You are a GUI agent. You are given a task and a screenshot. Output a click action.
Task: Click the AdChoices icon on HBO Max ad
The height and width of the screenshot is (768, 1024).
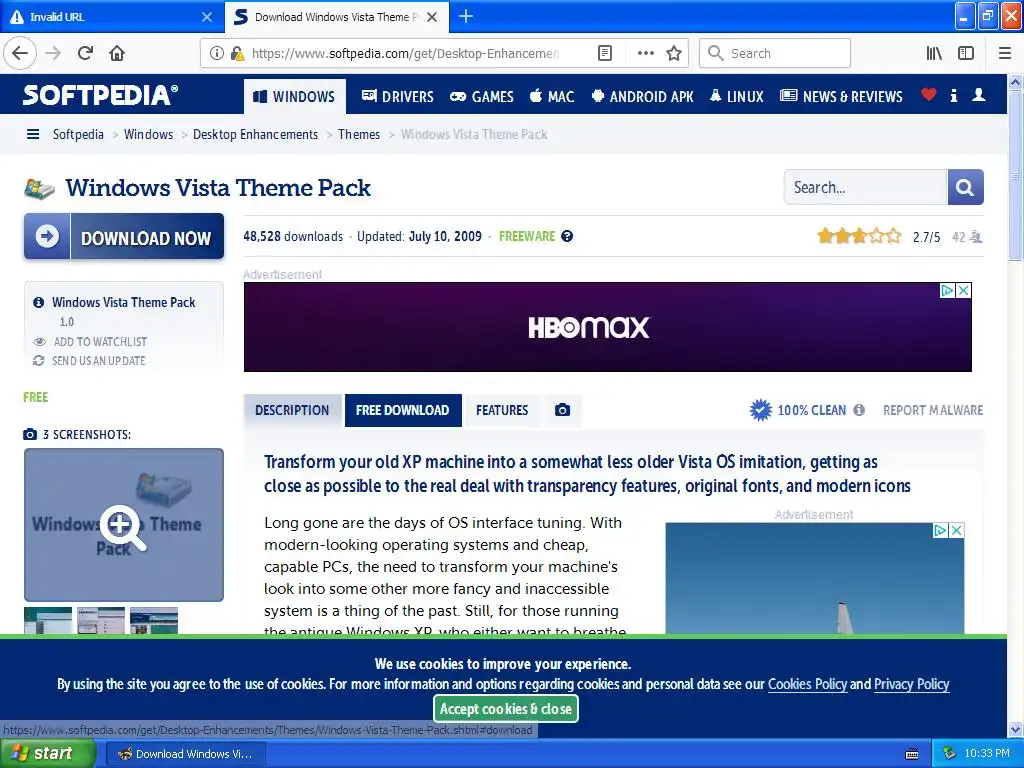coord(948,291)
